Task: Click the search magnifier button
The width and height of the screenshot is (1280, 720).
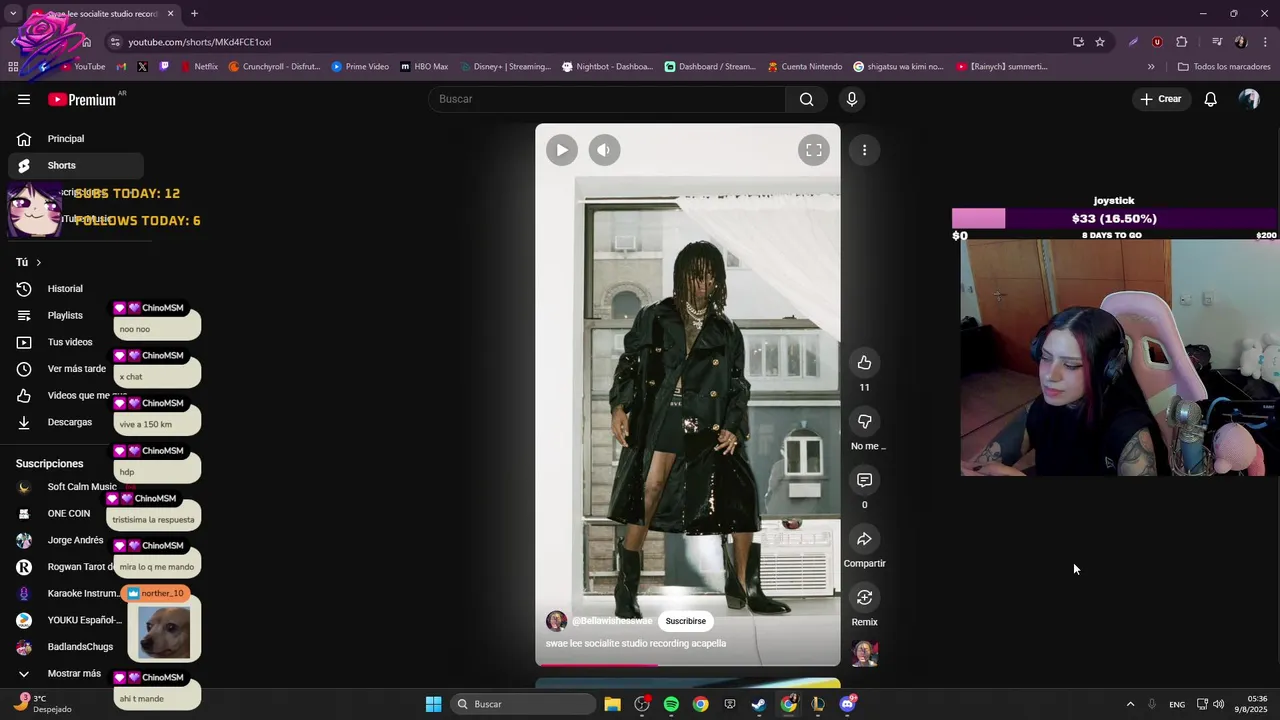Action: tap(806, 99)
